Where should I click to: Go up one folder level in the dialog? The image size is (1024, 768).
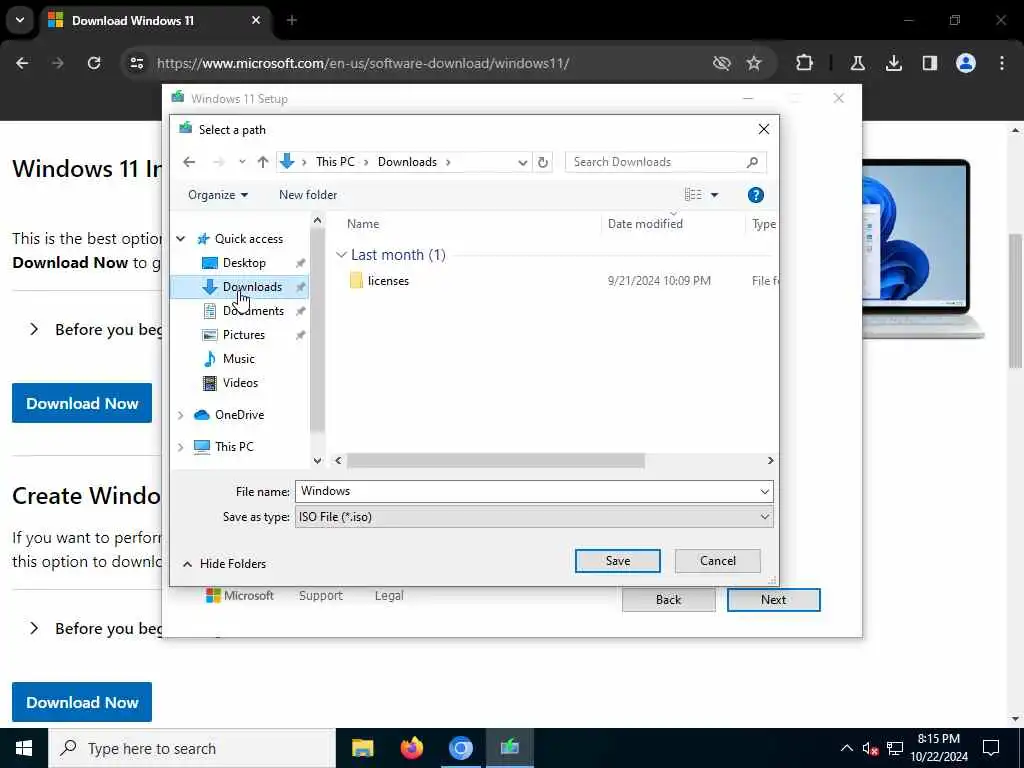[x=263, y=162]
